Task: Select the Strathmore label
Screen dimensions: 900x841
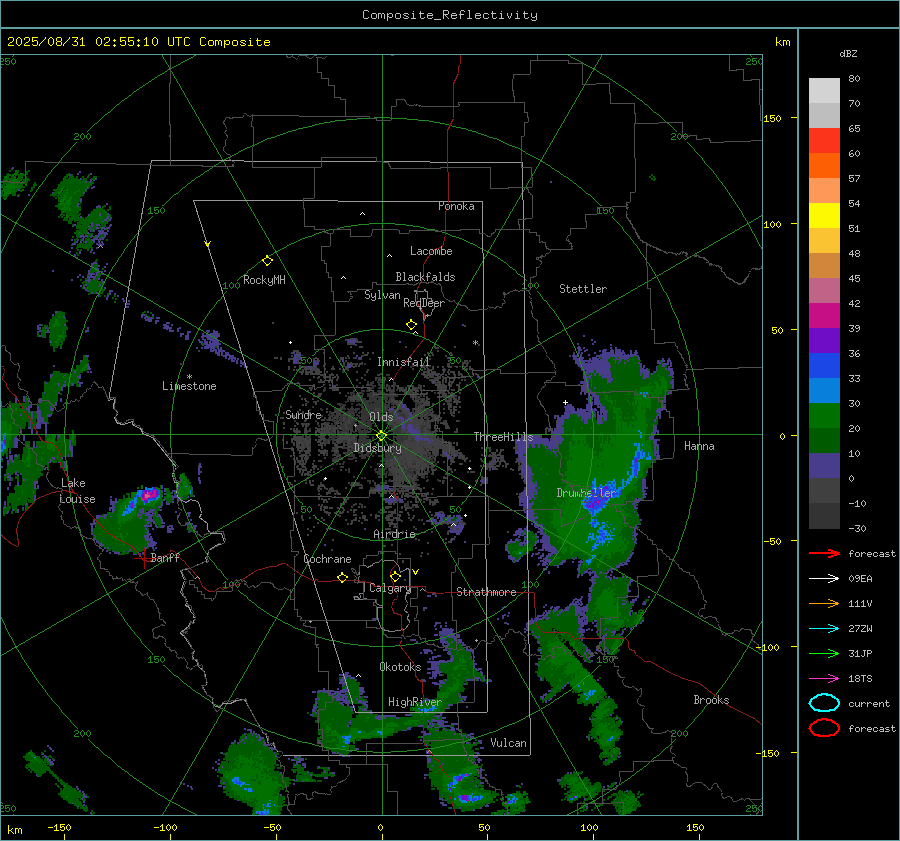Action: pyautogui.click(x=486, y=592)
